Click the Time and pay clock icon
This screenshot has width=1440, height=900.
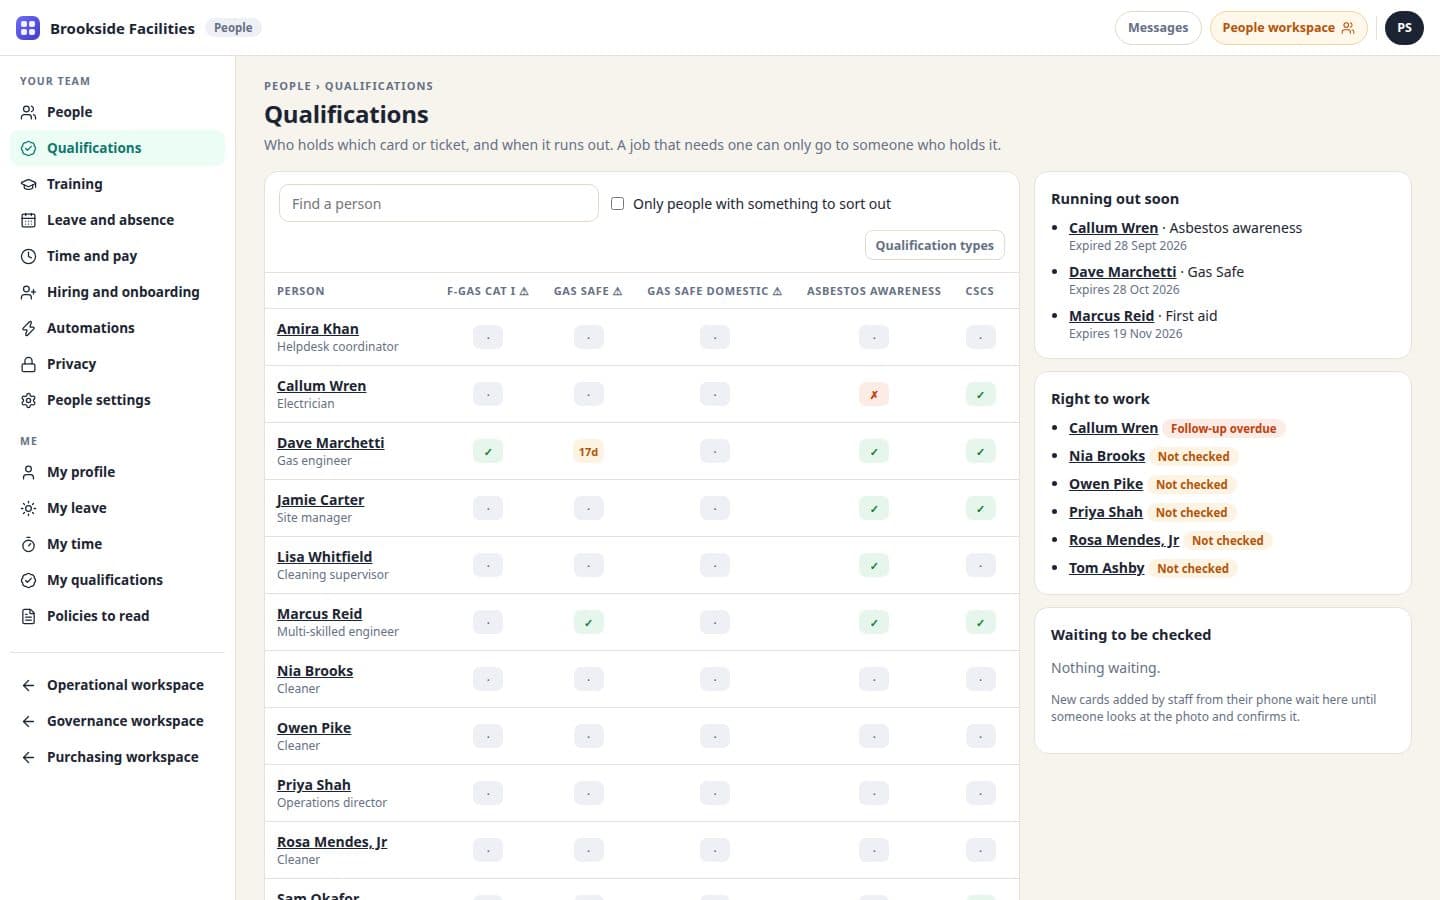(x=29, y=256)
